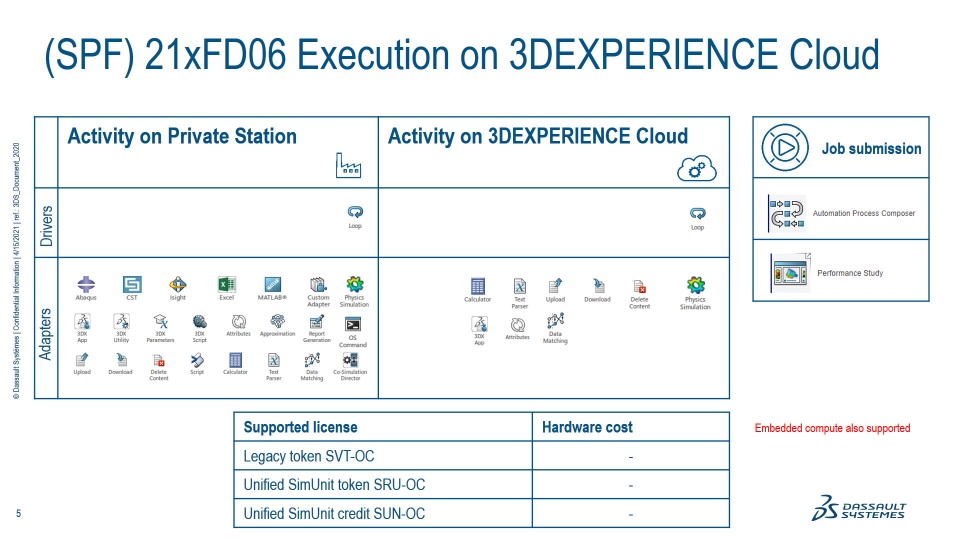Select 3DX App icon under Private Station
Viewport: 960px width, 540px height.
click(x=82, y=322)
